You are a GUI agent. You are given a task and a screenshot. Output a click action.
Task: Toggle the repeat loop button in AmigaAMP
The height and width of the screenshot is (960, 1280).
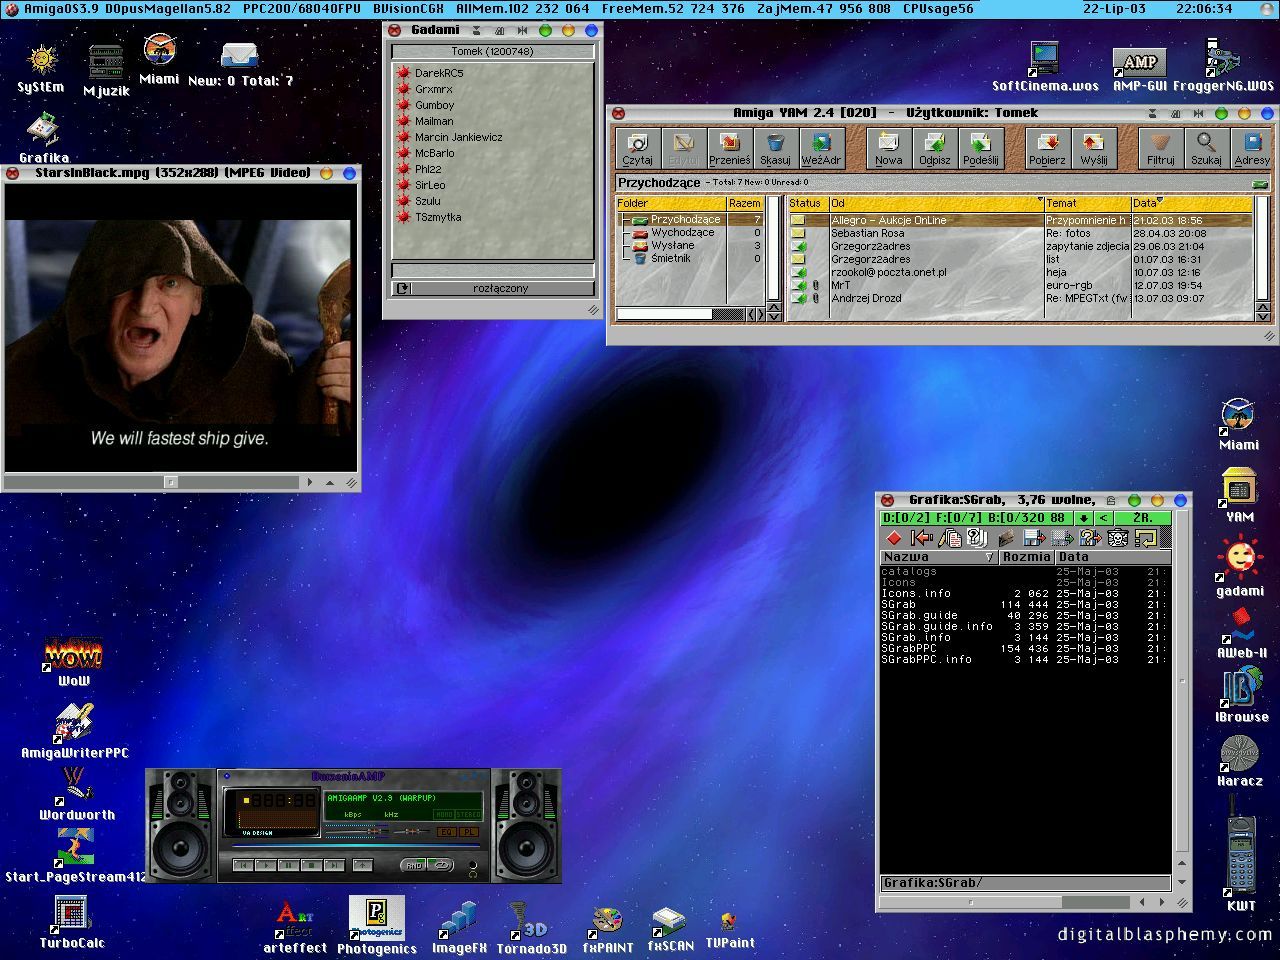click(x=441, y=865)
